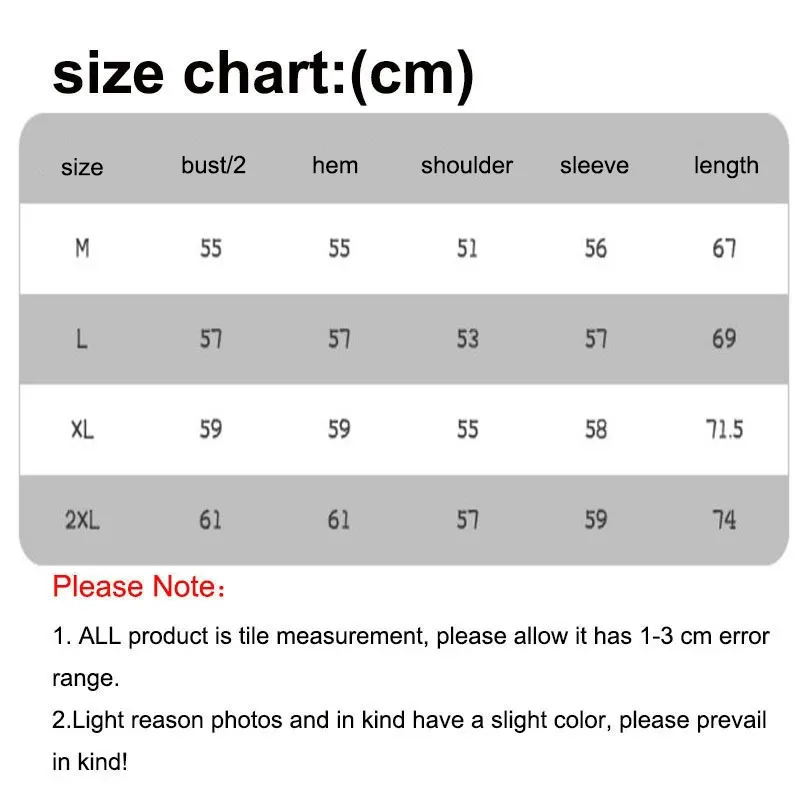
Task: Select the L size row label
Action: click(x=82, y=339)
